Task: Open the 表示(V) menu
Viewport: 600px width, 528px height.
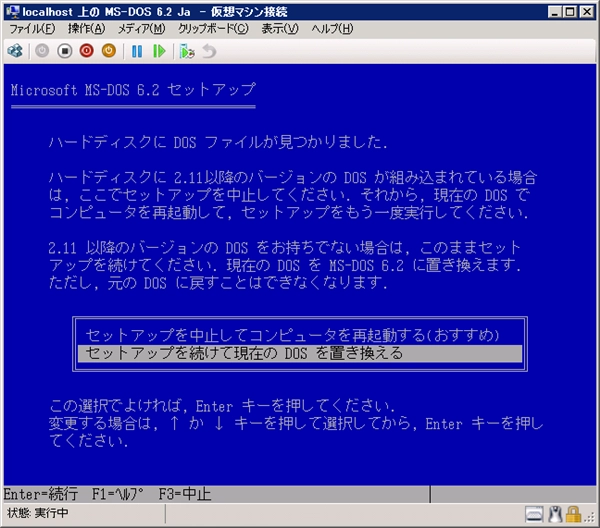Action: (280, 29)
